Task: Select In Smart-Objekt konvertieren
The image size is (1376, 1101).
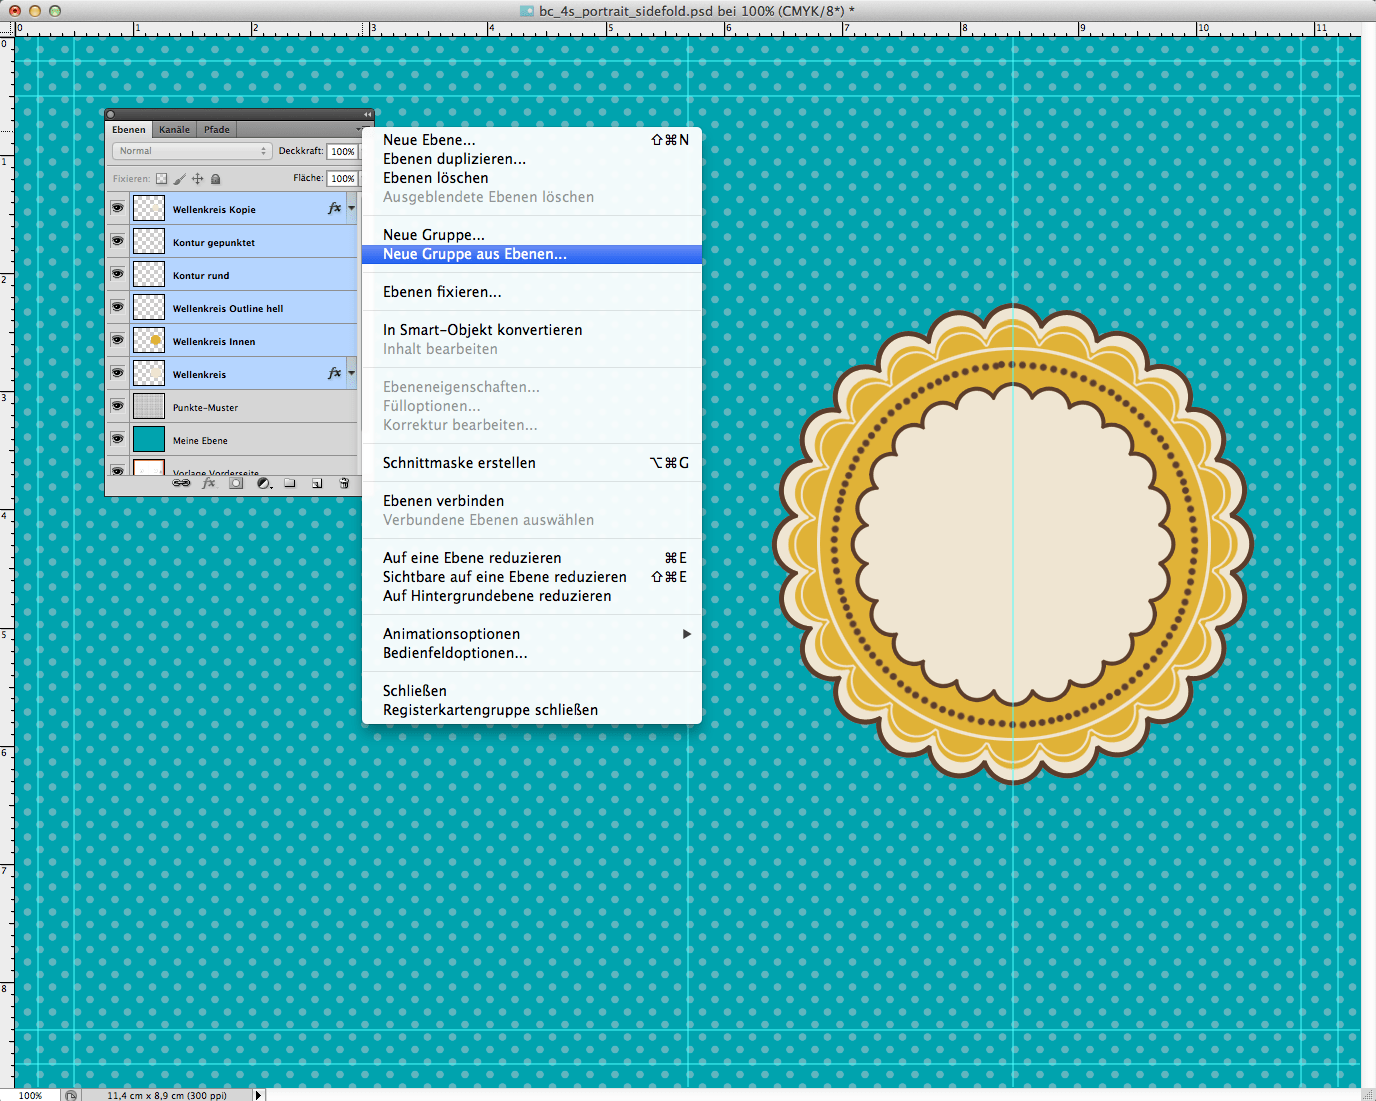Action: click(482, 330)
